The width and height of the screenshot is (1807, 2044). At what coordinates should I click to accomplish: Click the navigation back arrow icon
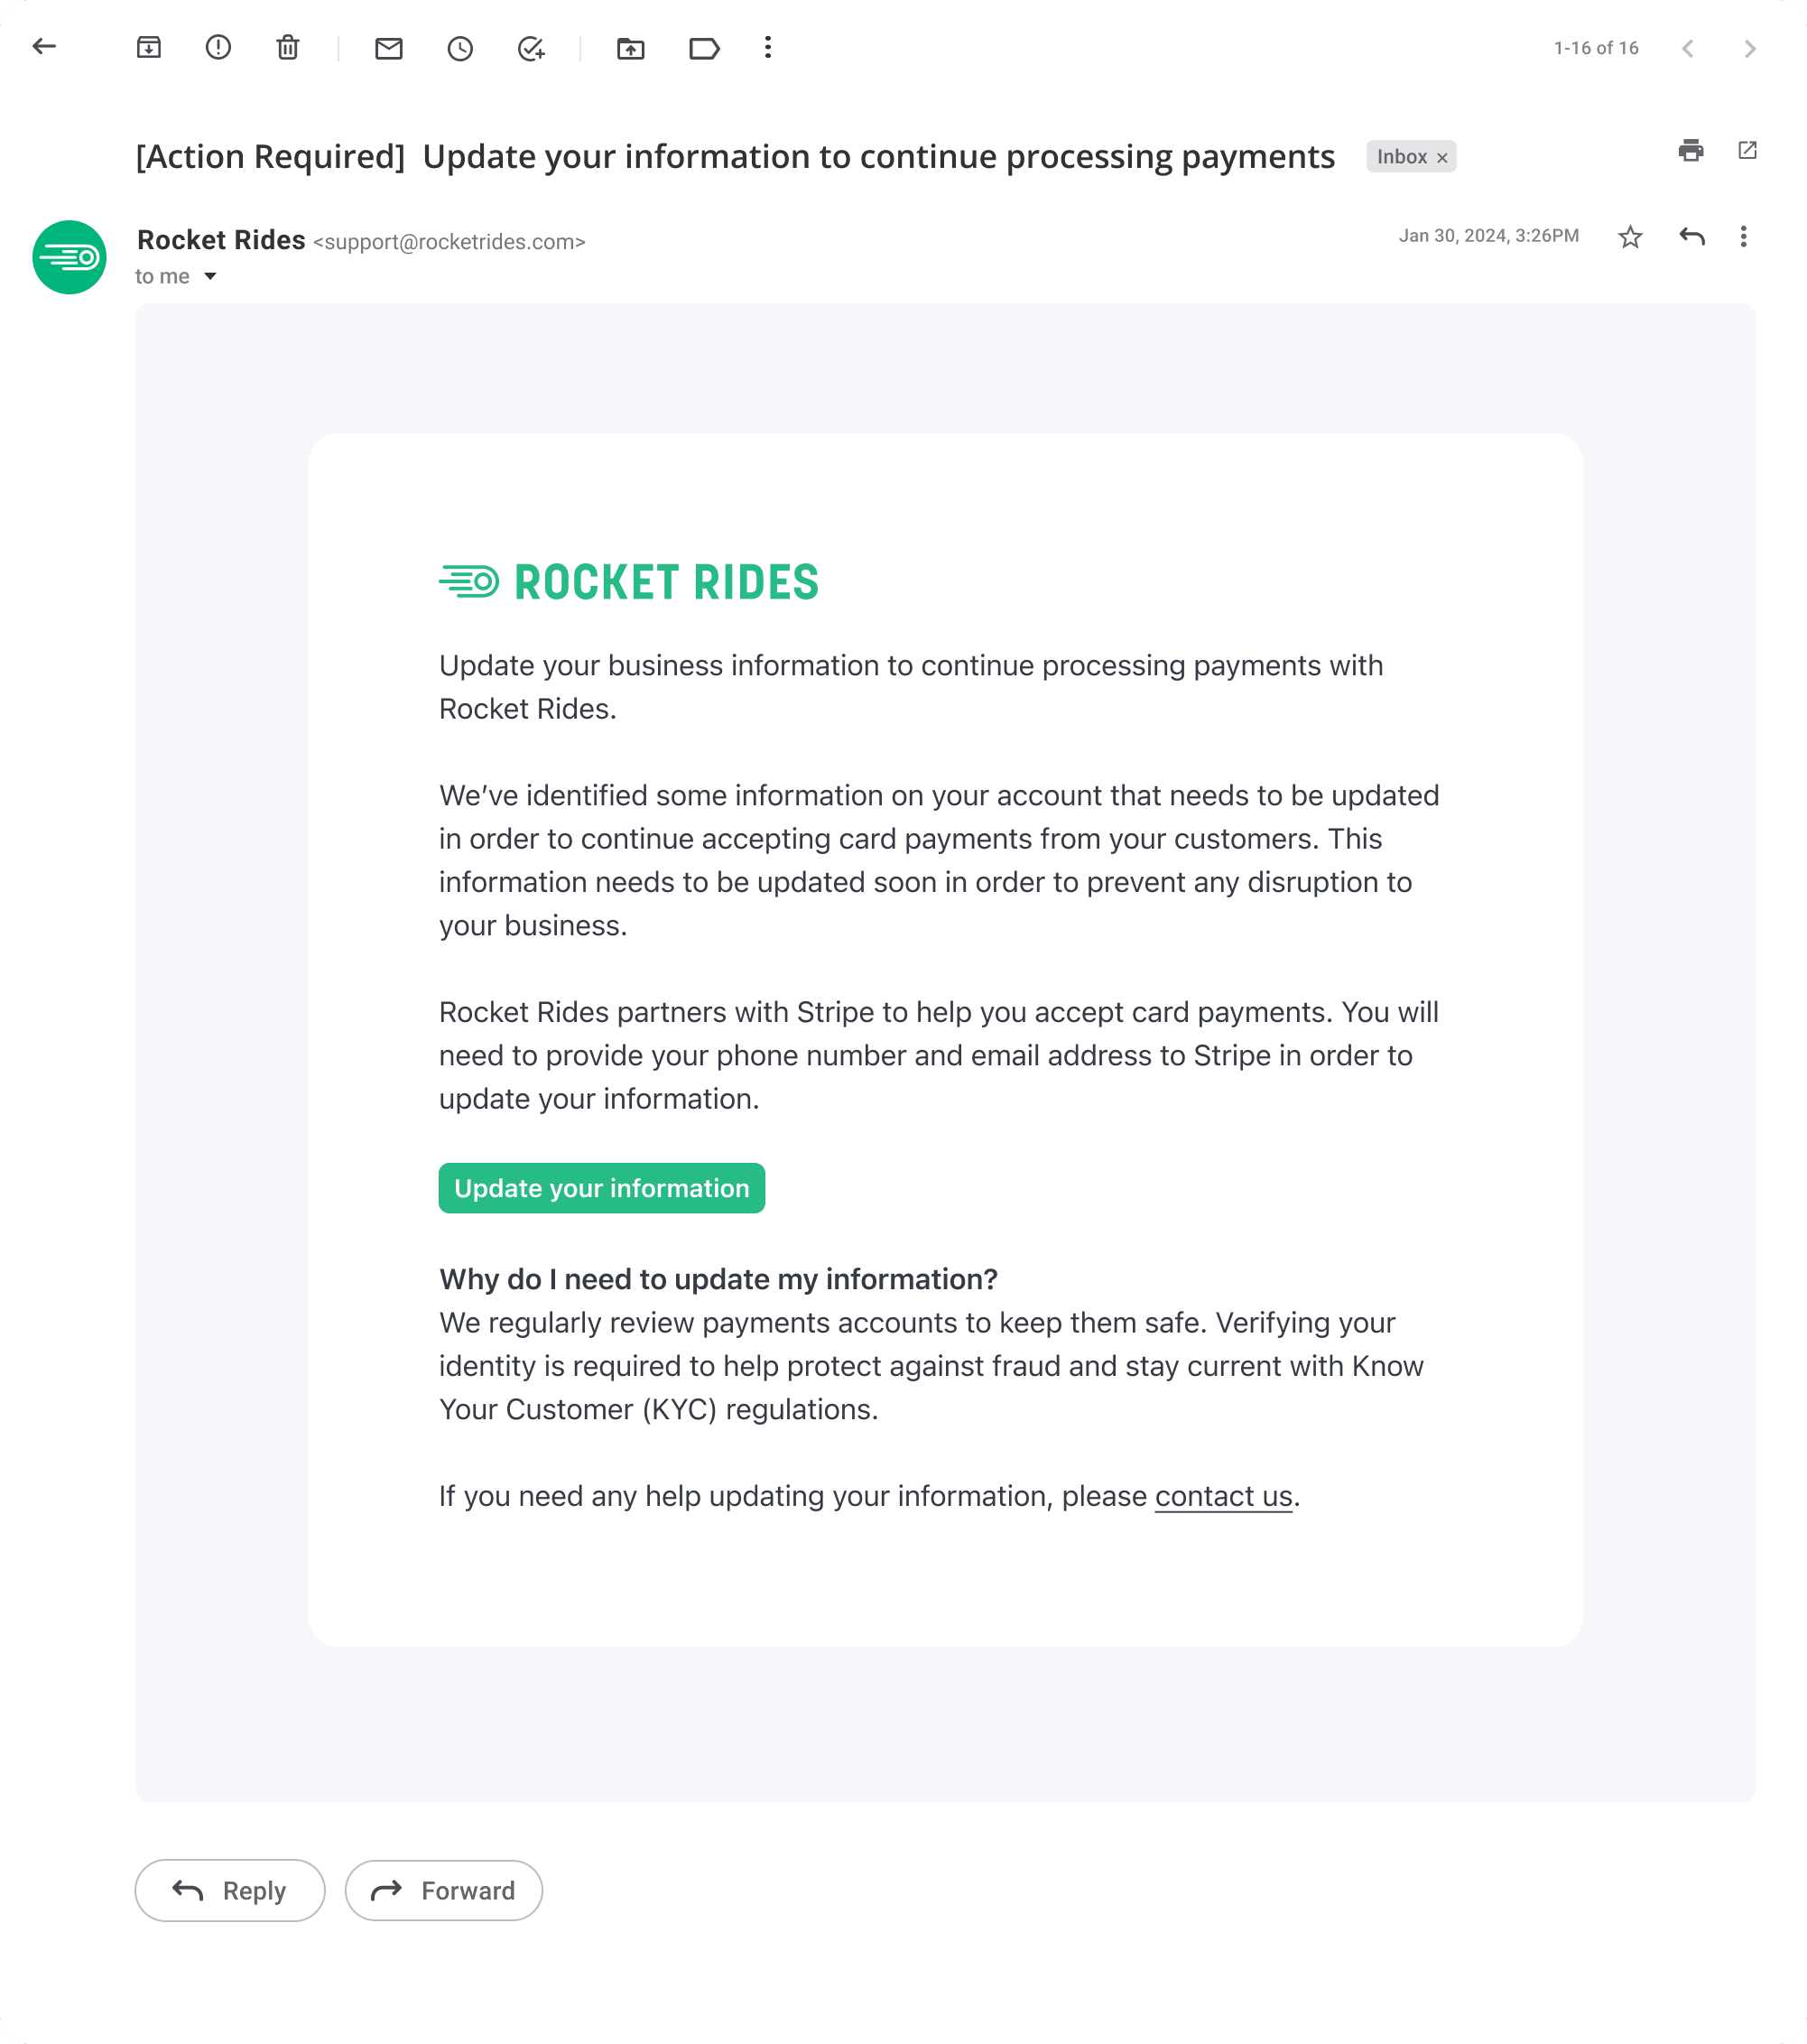click(x=43, y=47)
